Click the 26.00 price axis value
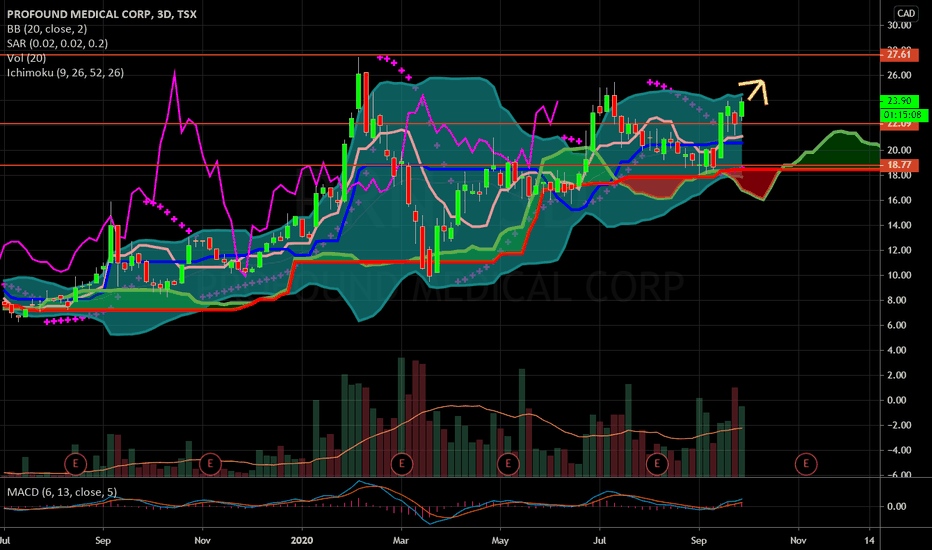 click(899, 75)
